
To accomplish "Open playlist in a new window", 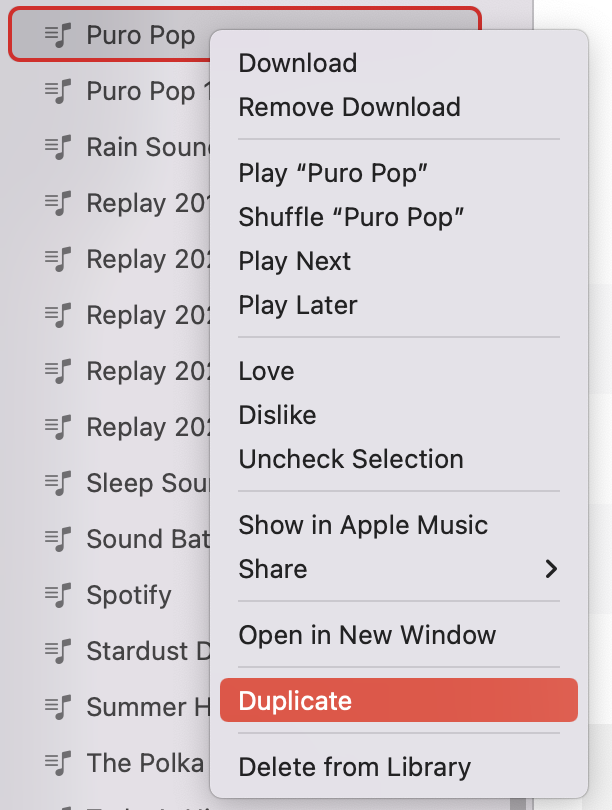I will click(368, 635).
